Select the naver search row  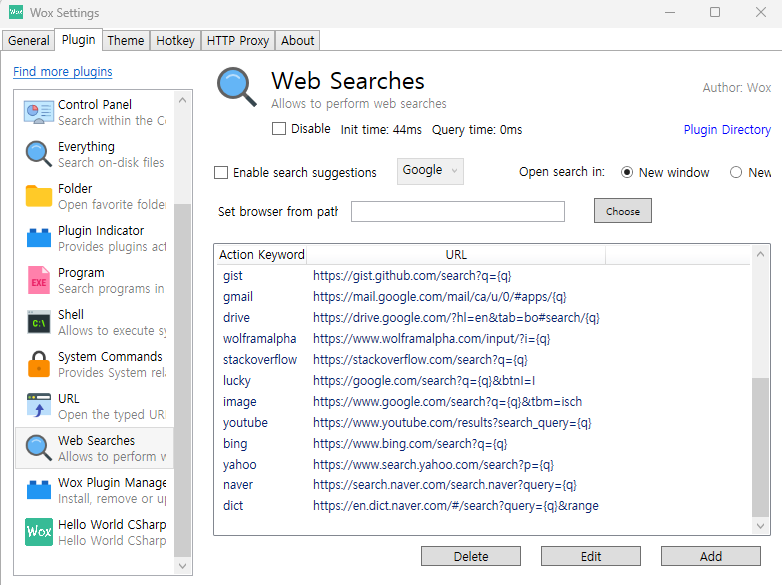(x=484, y=485)
